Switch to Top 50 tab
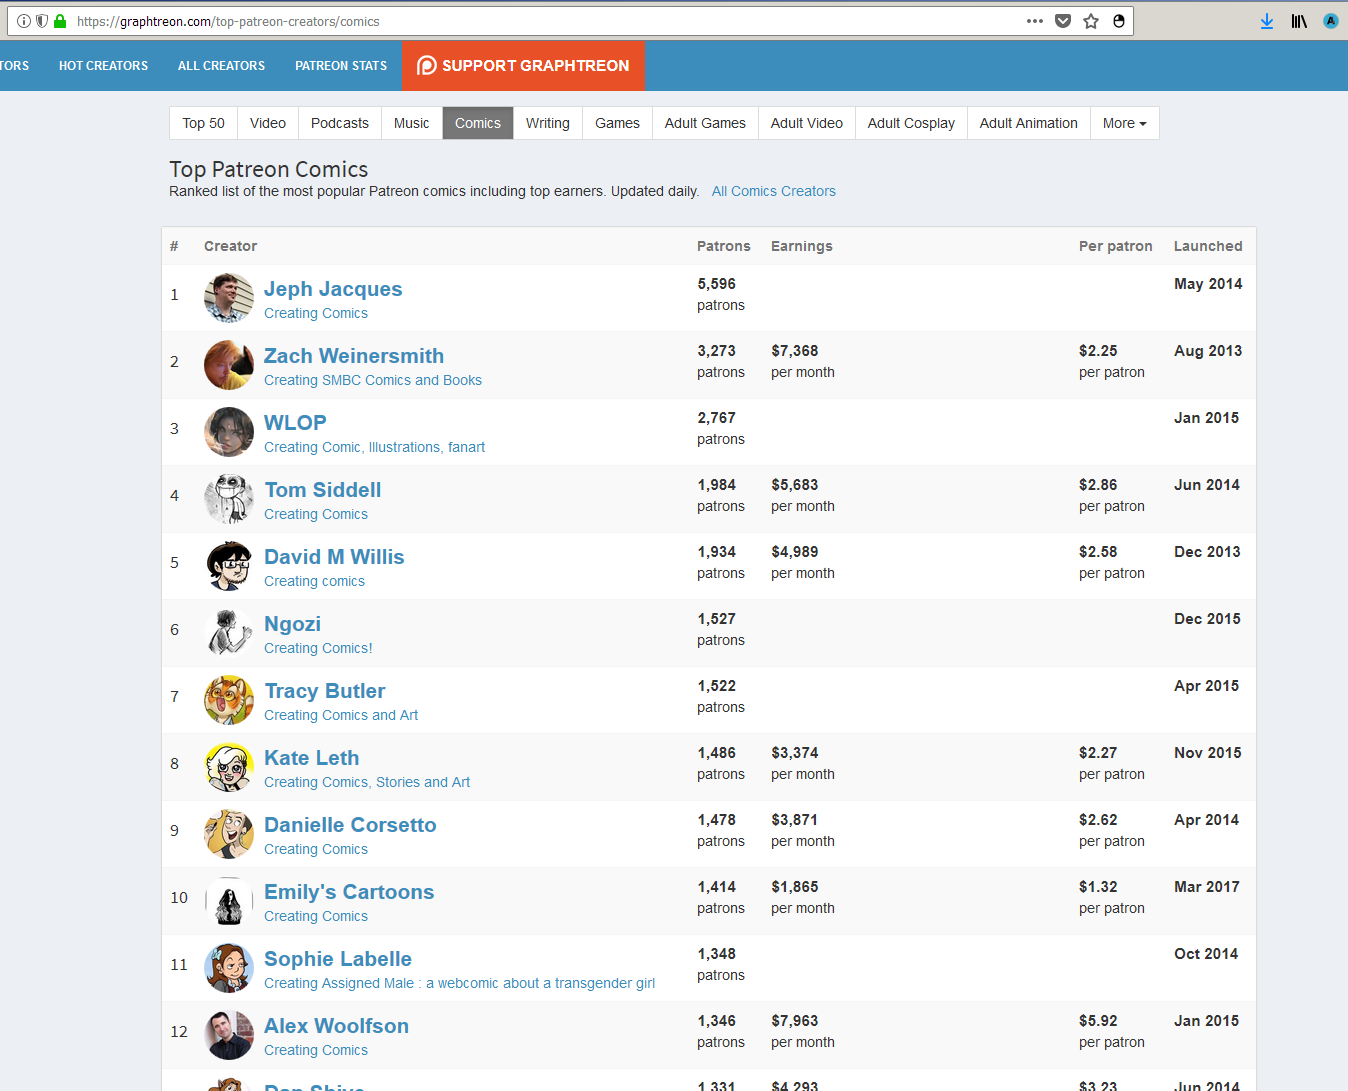The image size is (1348, 1091). coord(204,123)
